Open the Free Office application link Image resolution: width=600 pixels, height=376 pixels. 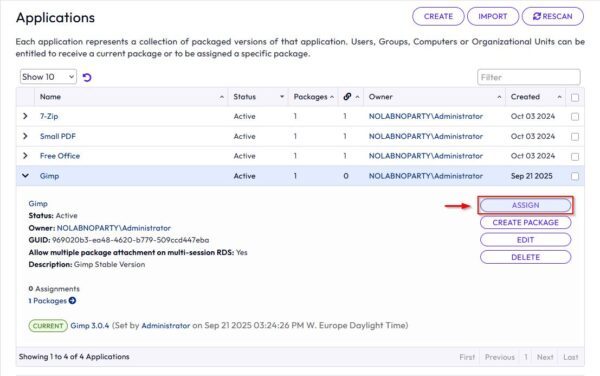[x=60, y=156]
